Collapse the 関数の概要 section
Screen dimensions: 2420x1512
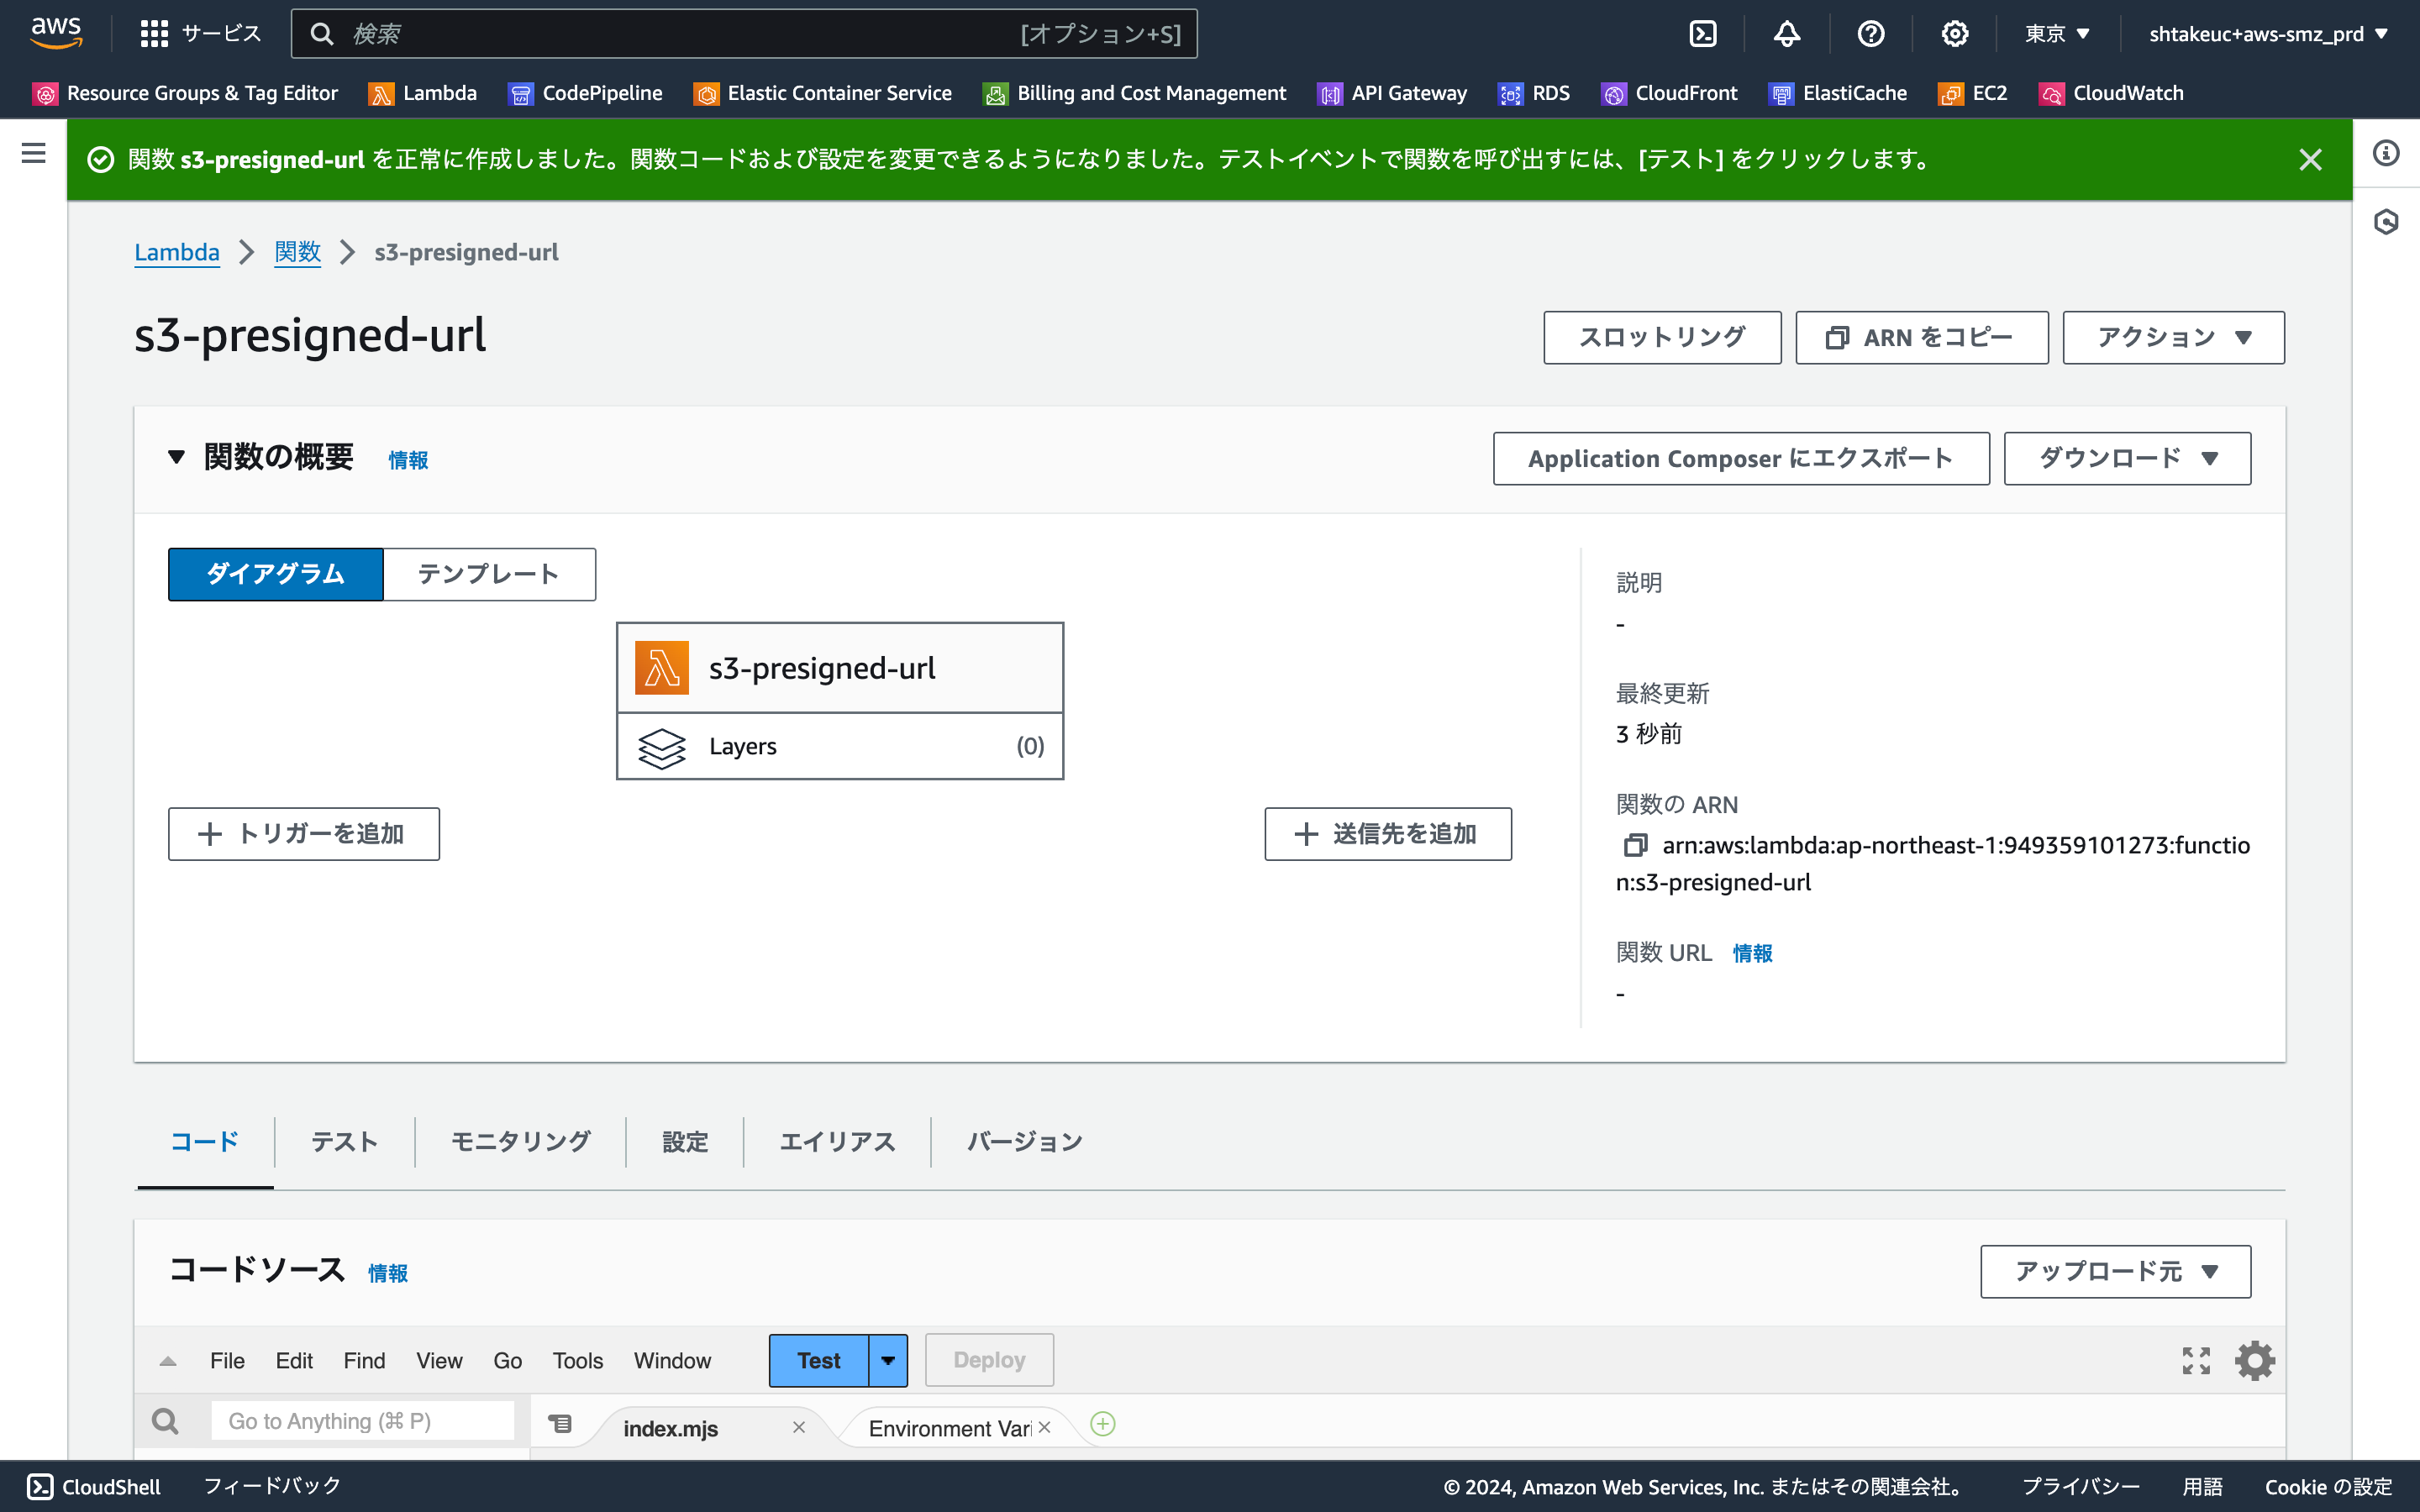[177, 457]
